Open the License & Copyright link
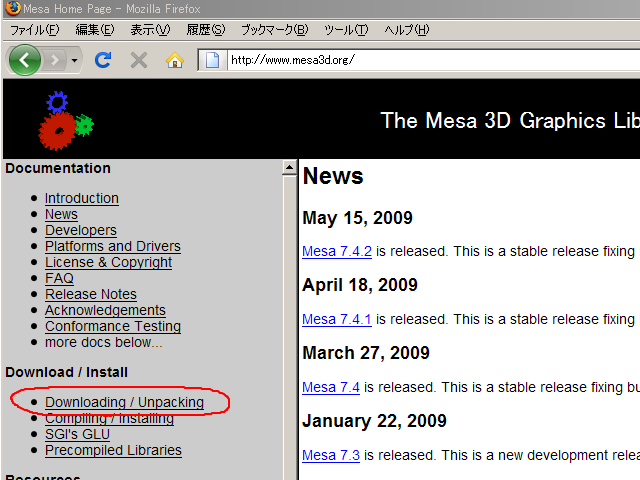The image size is (640, 480). coord(109,262)
